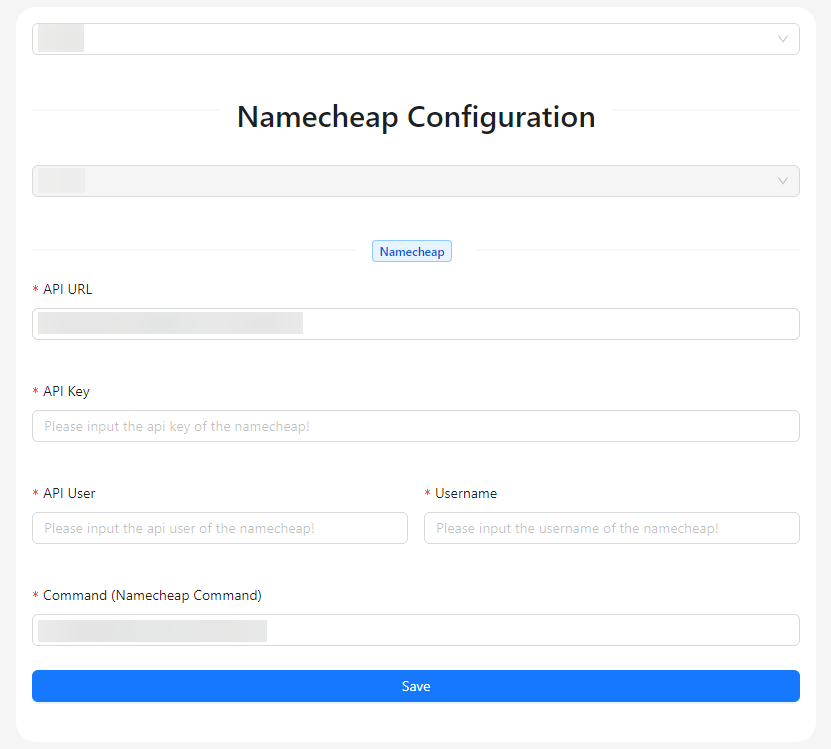Image resolution: width=831 pixels, height=749 pixels.
Task: Focus the API Key input field
Action: pos(415,426)
